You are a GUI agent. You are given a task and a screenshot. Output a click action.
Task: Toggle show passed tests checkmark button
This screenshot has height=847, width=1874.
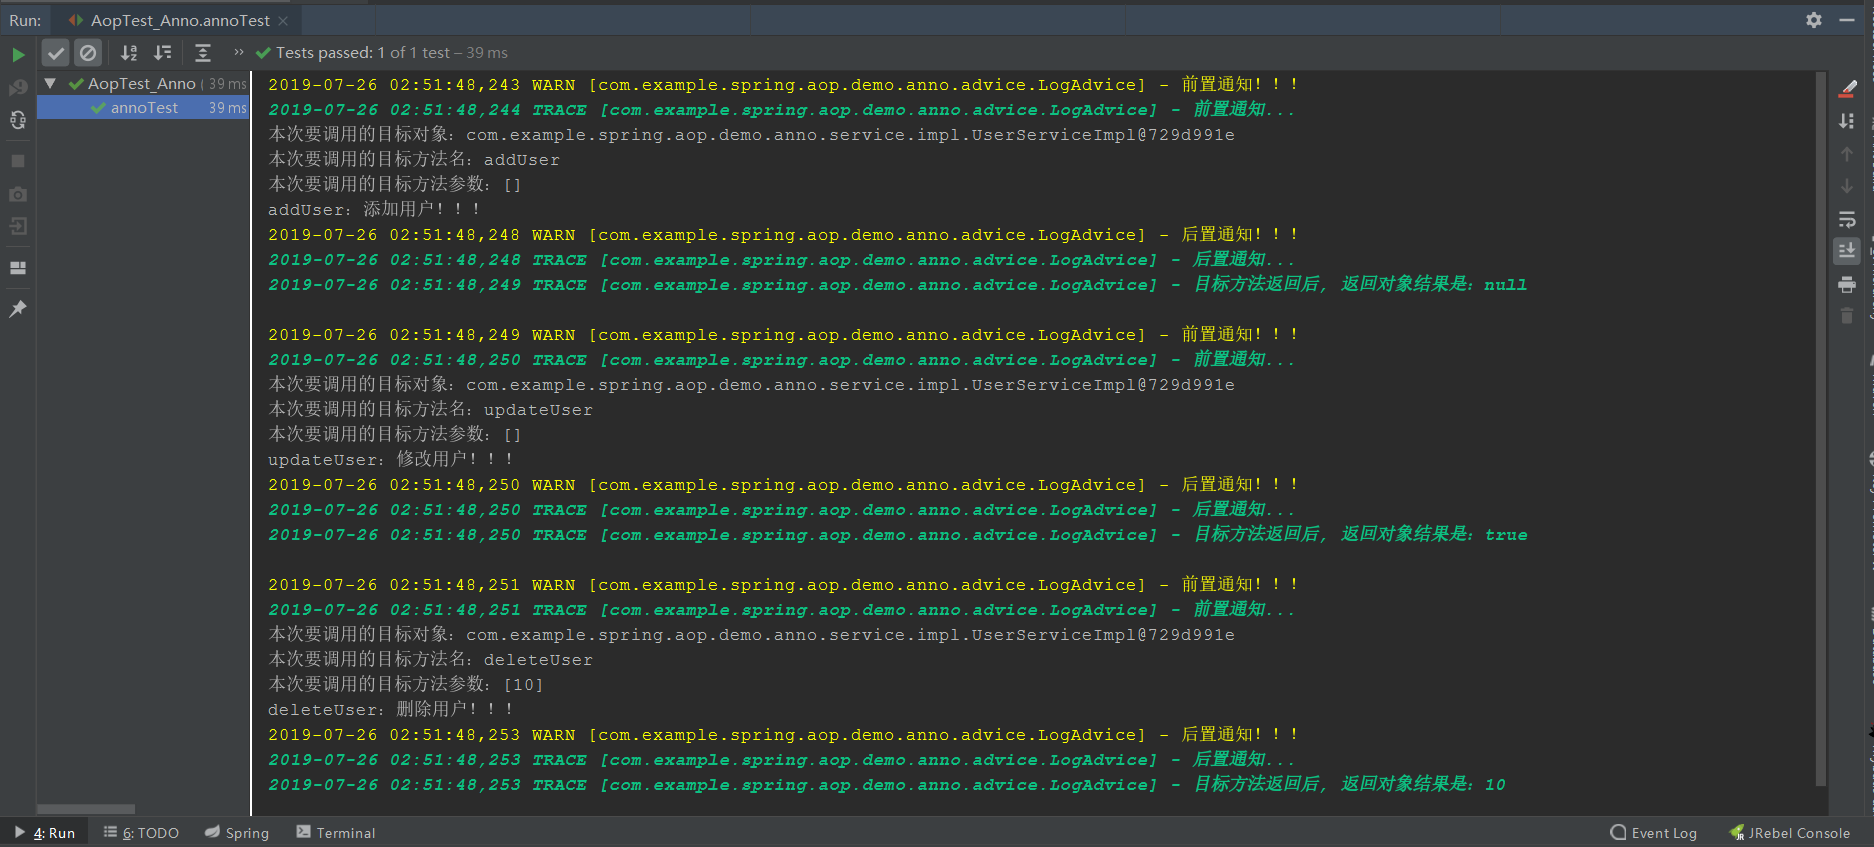coord(56,53)
